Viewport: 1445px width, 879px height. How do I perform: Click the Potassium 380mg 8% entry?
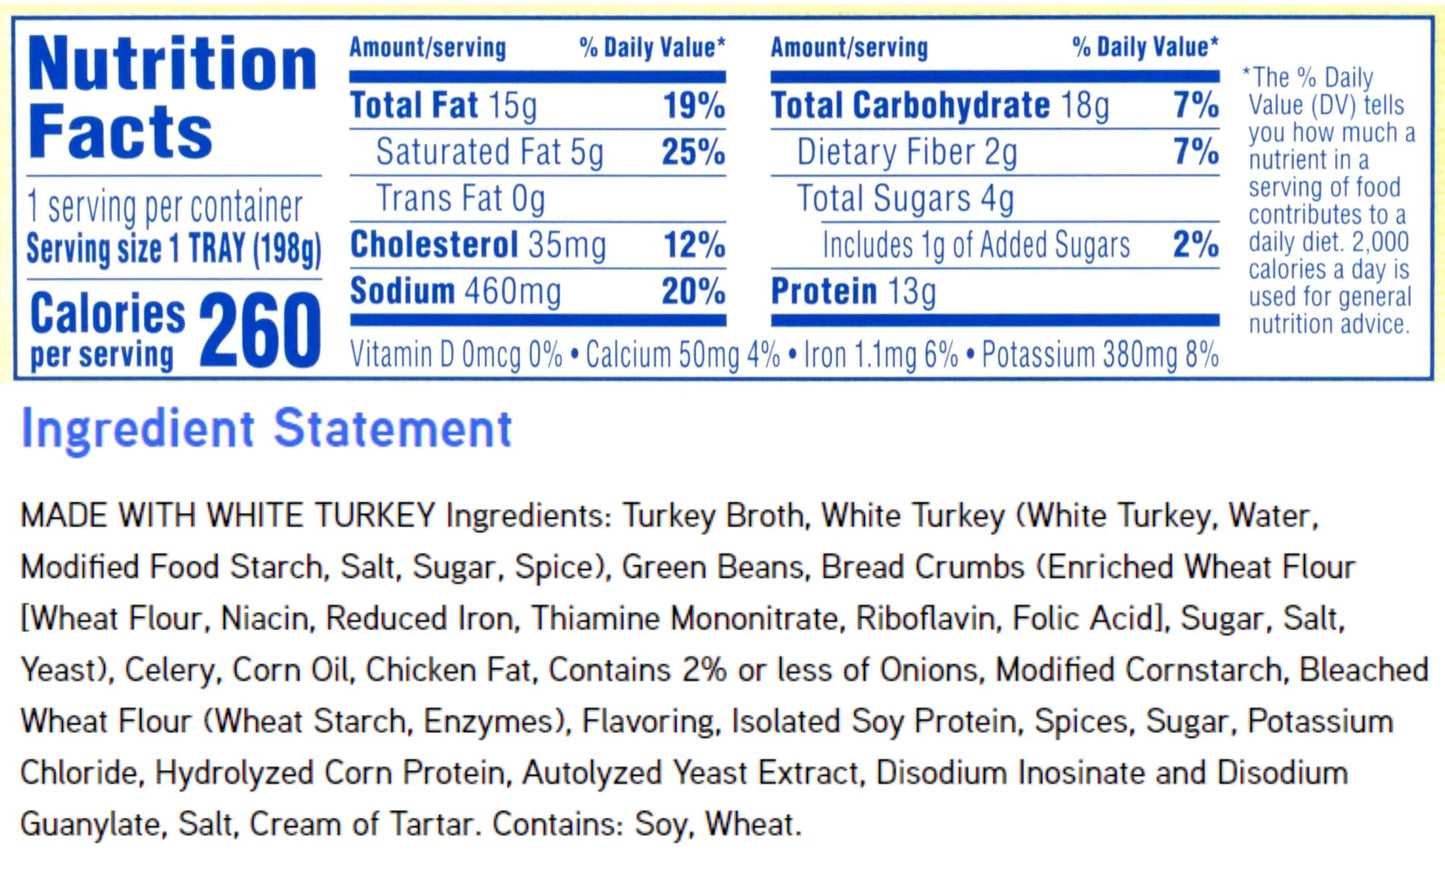click(x=1100, y=355)
